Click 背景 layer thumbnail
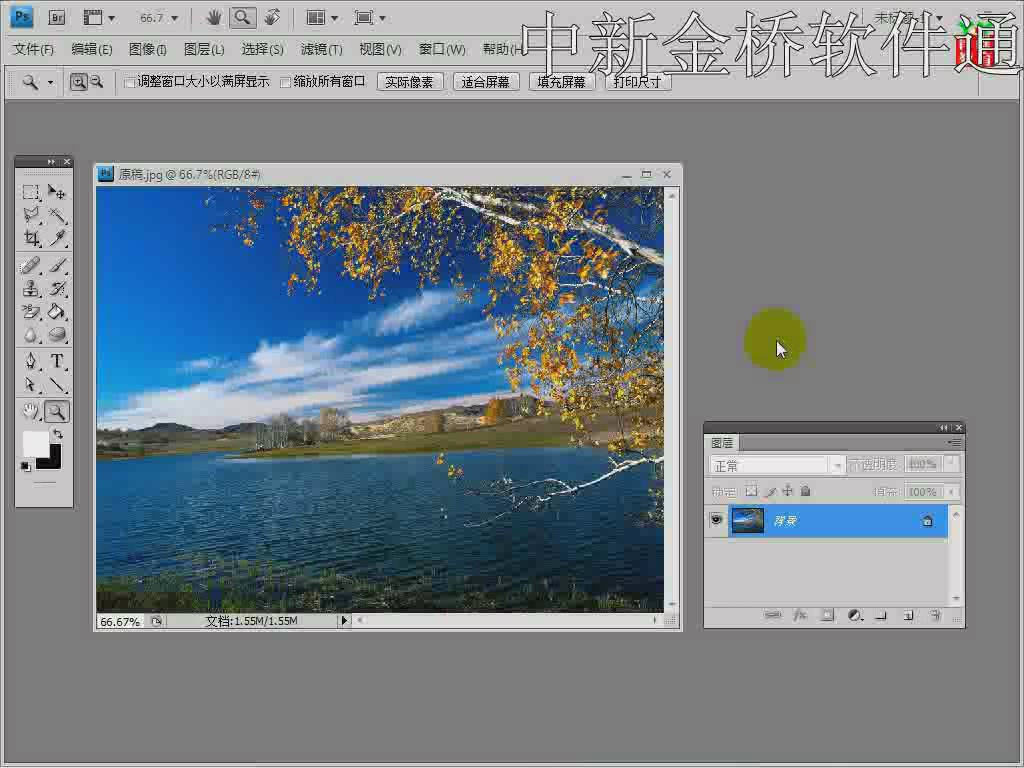Image resolution: width=1024 pixels, height=768 pixels. click(x=747, y=520)
